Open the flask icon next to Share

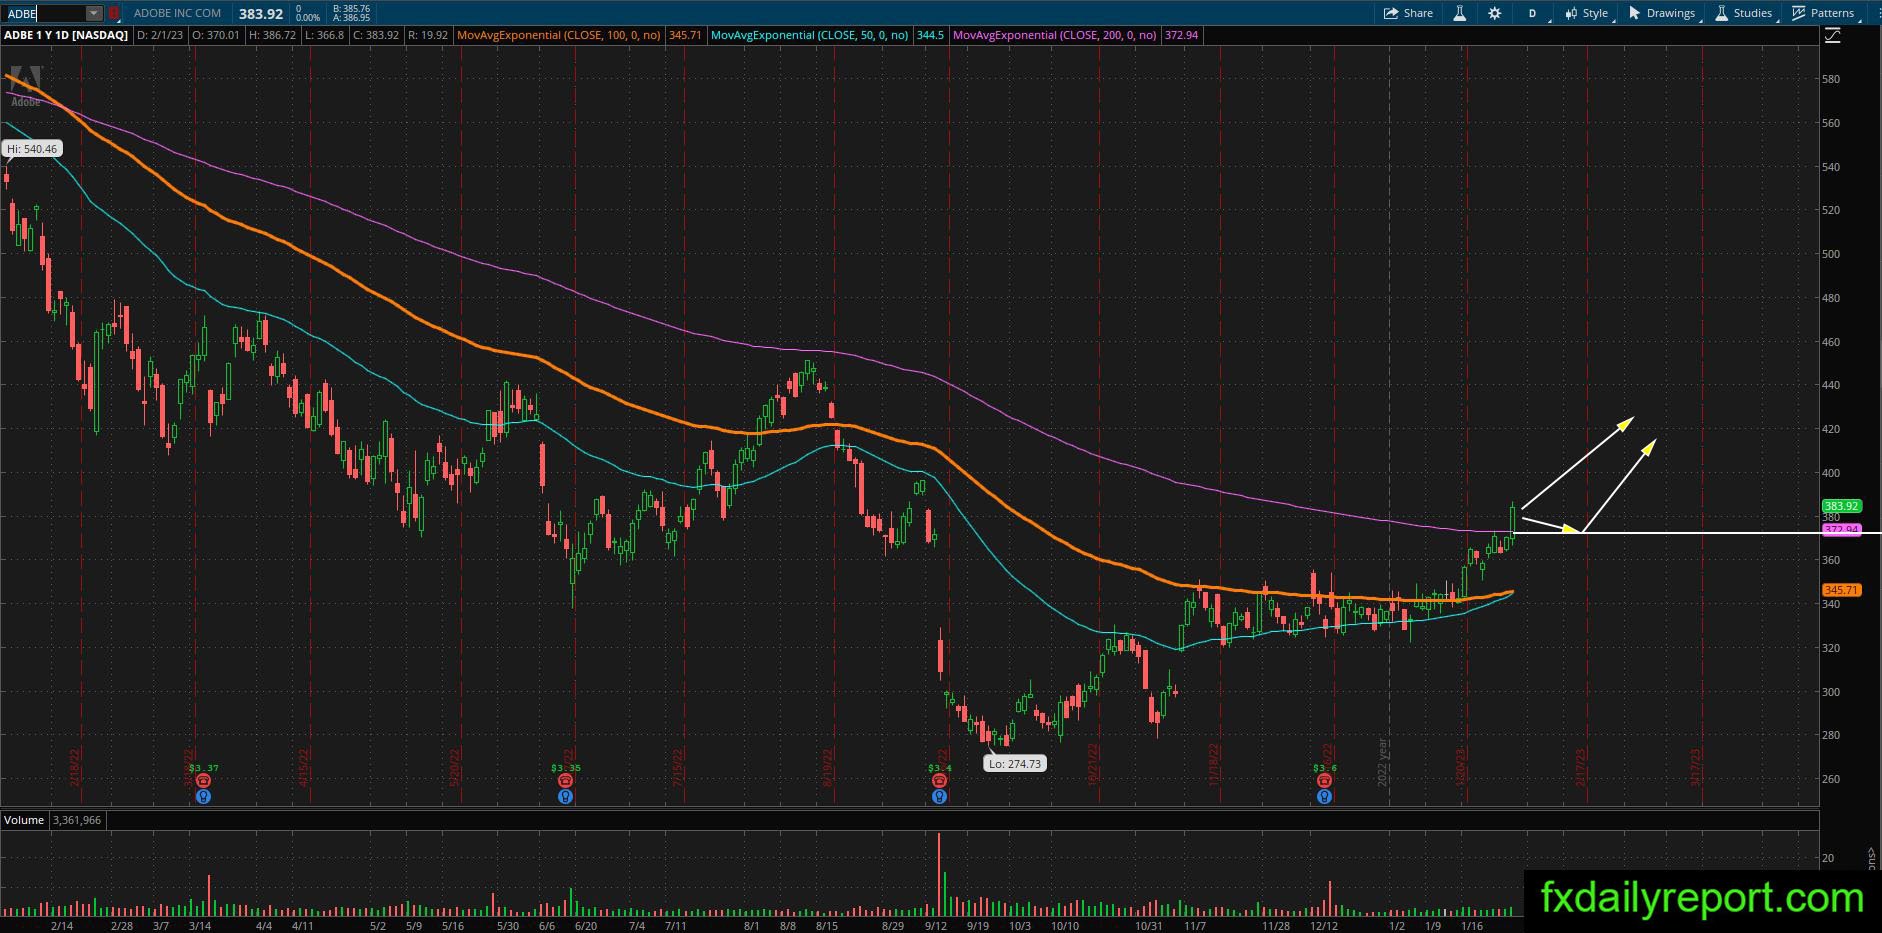coord(1460,13)
